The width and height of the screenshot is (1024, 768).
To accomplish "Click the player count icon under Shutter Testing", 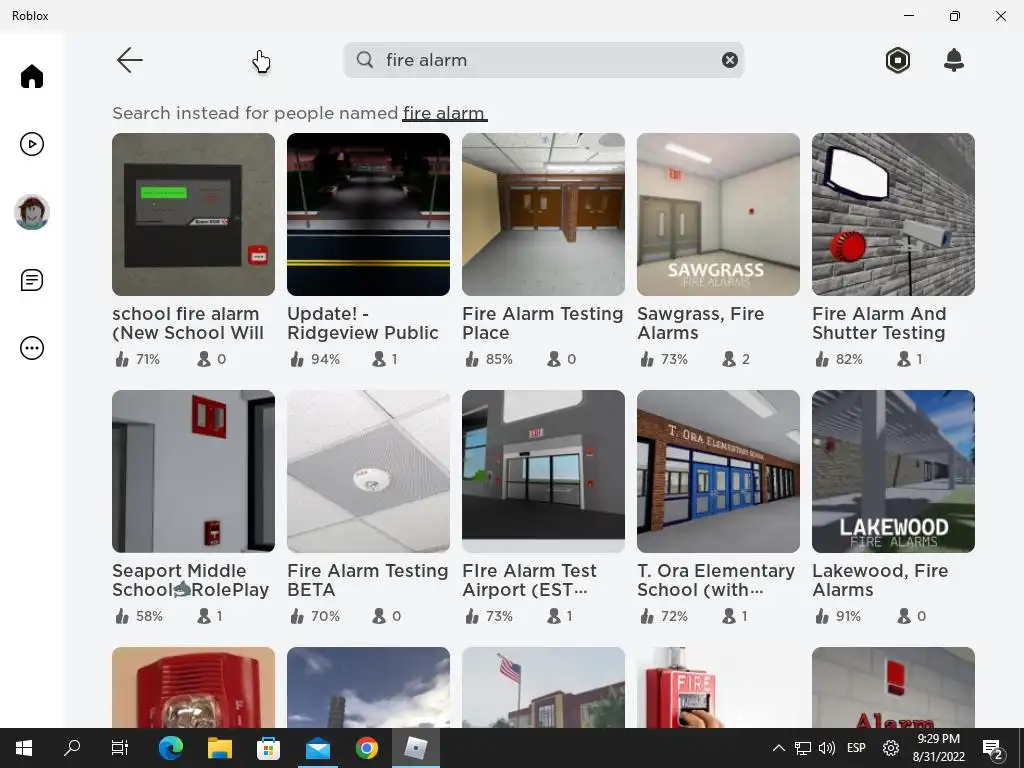I will point(904,359).
